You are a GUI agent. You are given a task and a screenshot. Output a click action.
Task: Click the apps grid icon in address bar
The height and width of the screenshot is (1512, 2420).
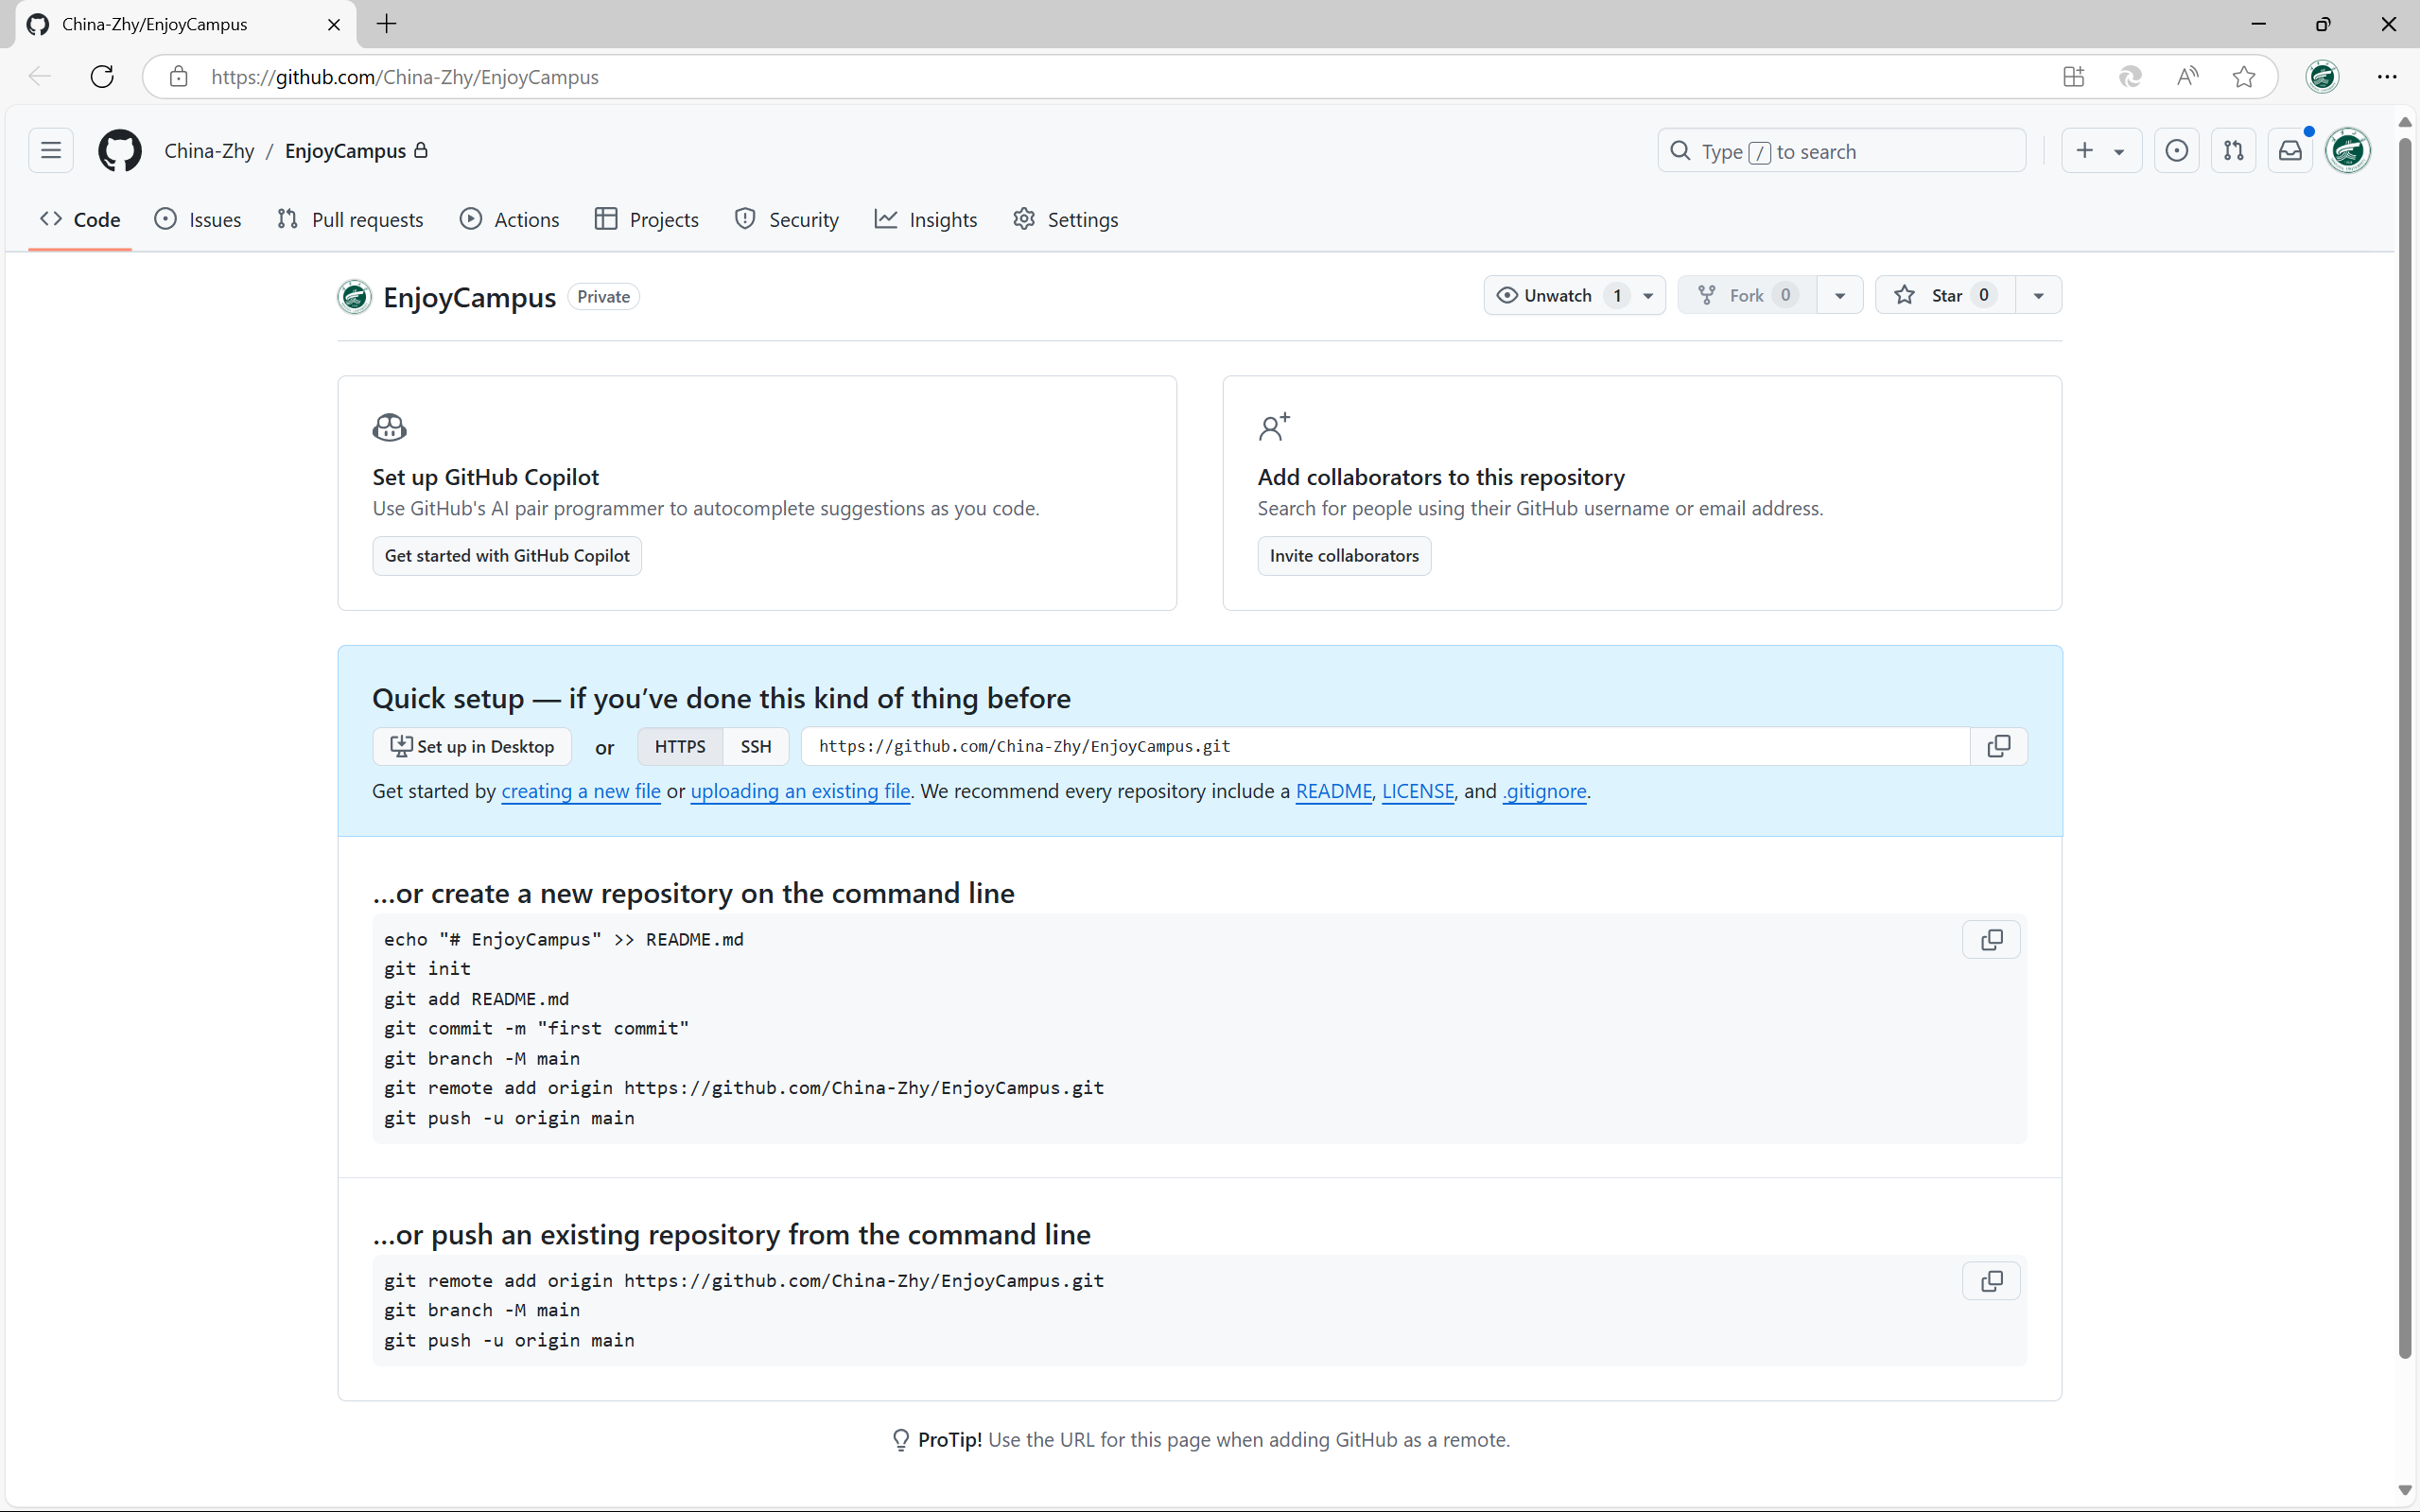[2073, 77]
